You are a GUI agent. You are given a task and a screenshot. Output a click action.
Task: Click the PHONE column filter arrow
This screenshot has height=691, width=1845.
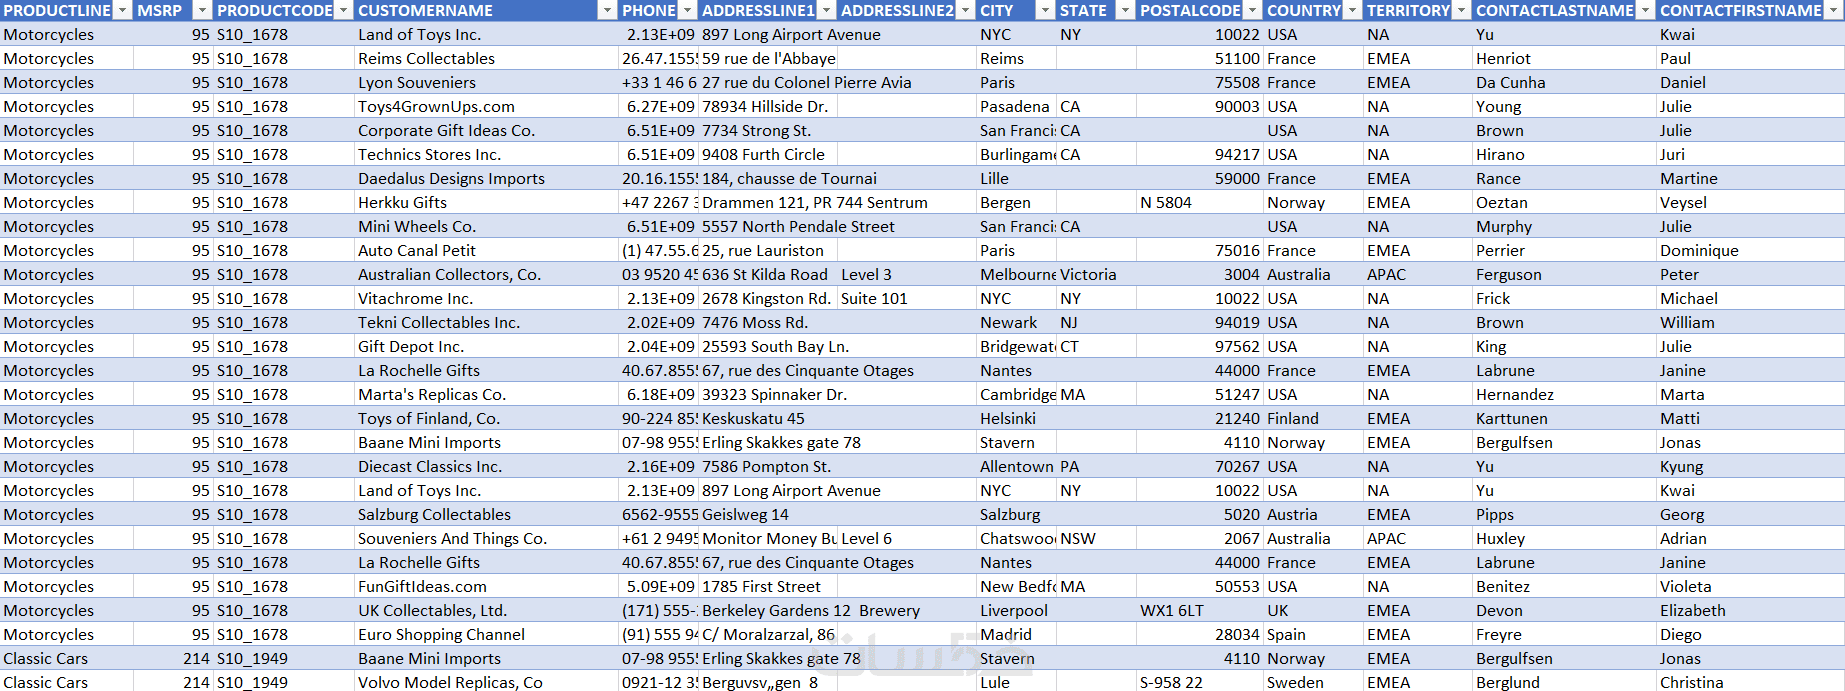(687, 10)
